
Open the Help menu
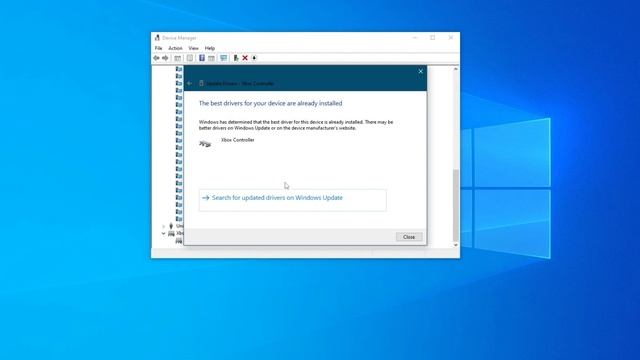tap(210, 48)
